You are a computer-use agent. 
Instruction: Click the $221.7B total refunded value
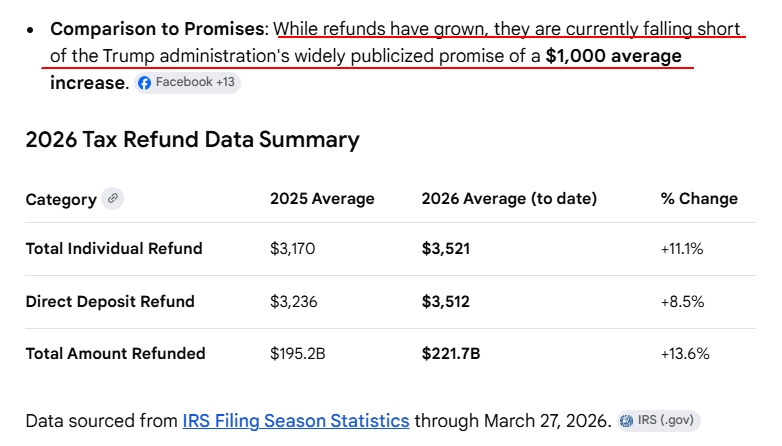[x=453, y=353]
